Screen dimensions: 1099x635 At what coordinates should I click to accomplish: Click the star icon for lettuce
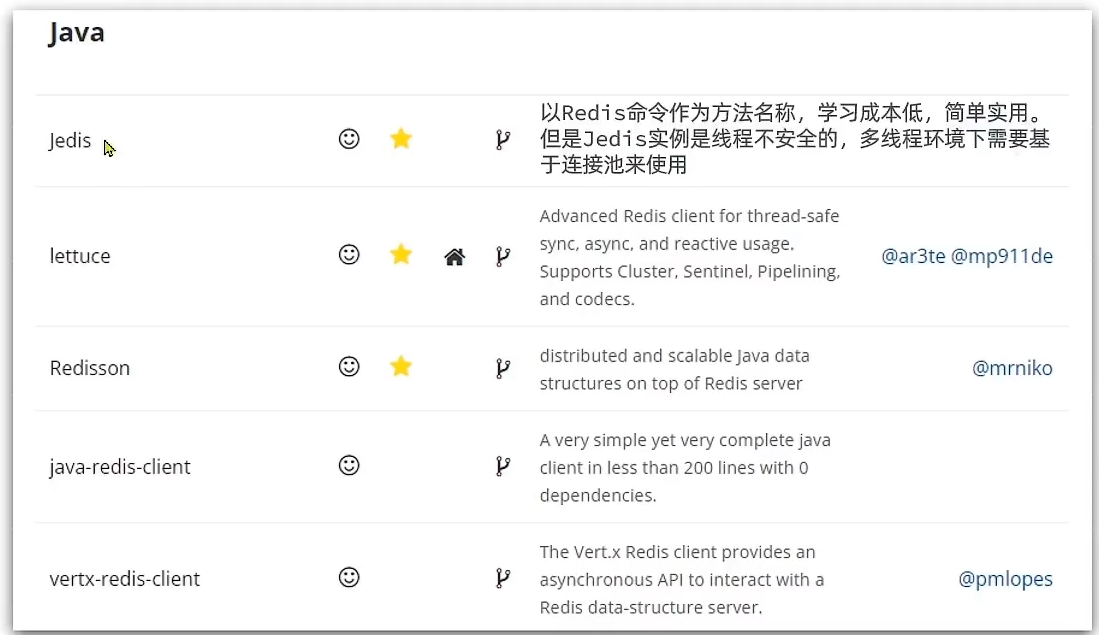coord(401,256)
